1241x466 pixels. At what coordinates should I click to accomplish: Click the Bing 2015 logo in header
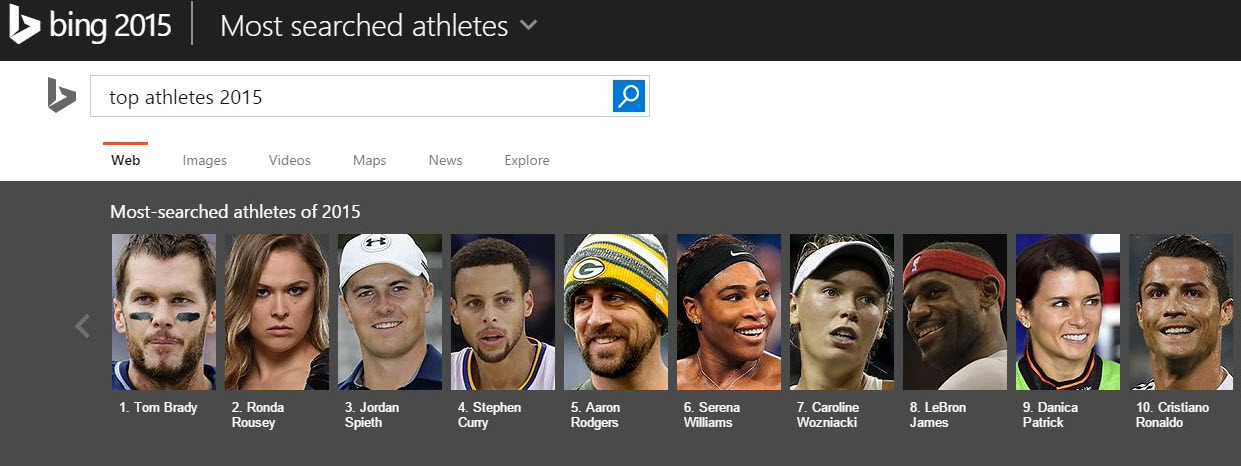[x=91, y=26]
